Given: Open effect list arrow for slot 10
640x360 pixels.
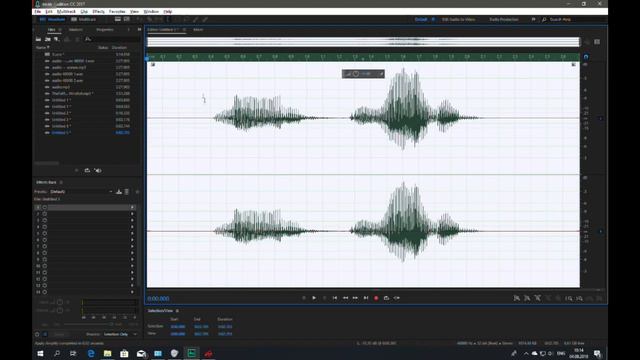Looking at the screenshot, I should tap(132, 266).
